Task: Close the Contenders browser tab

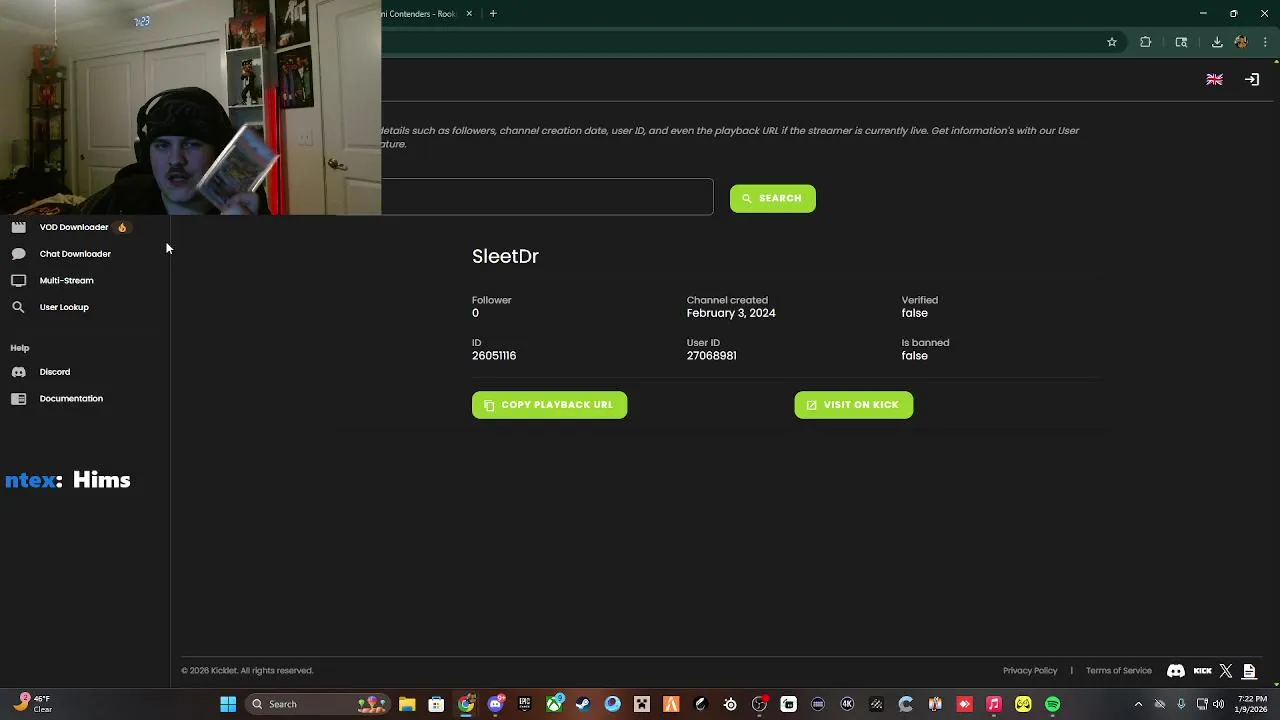Action: click(469, 14)
